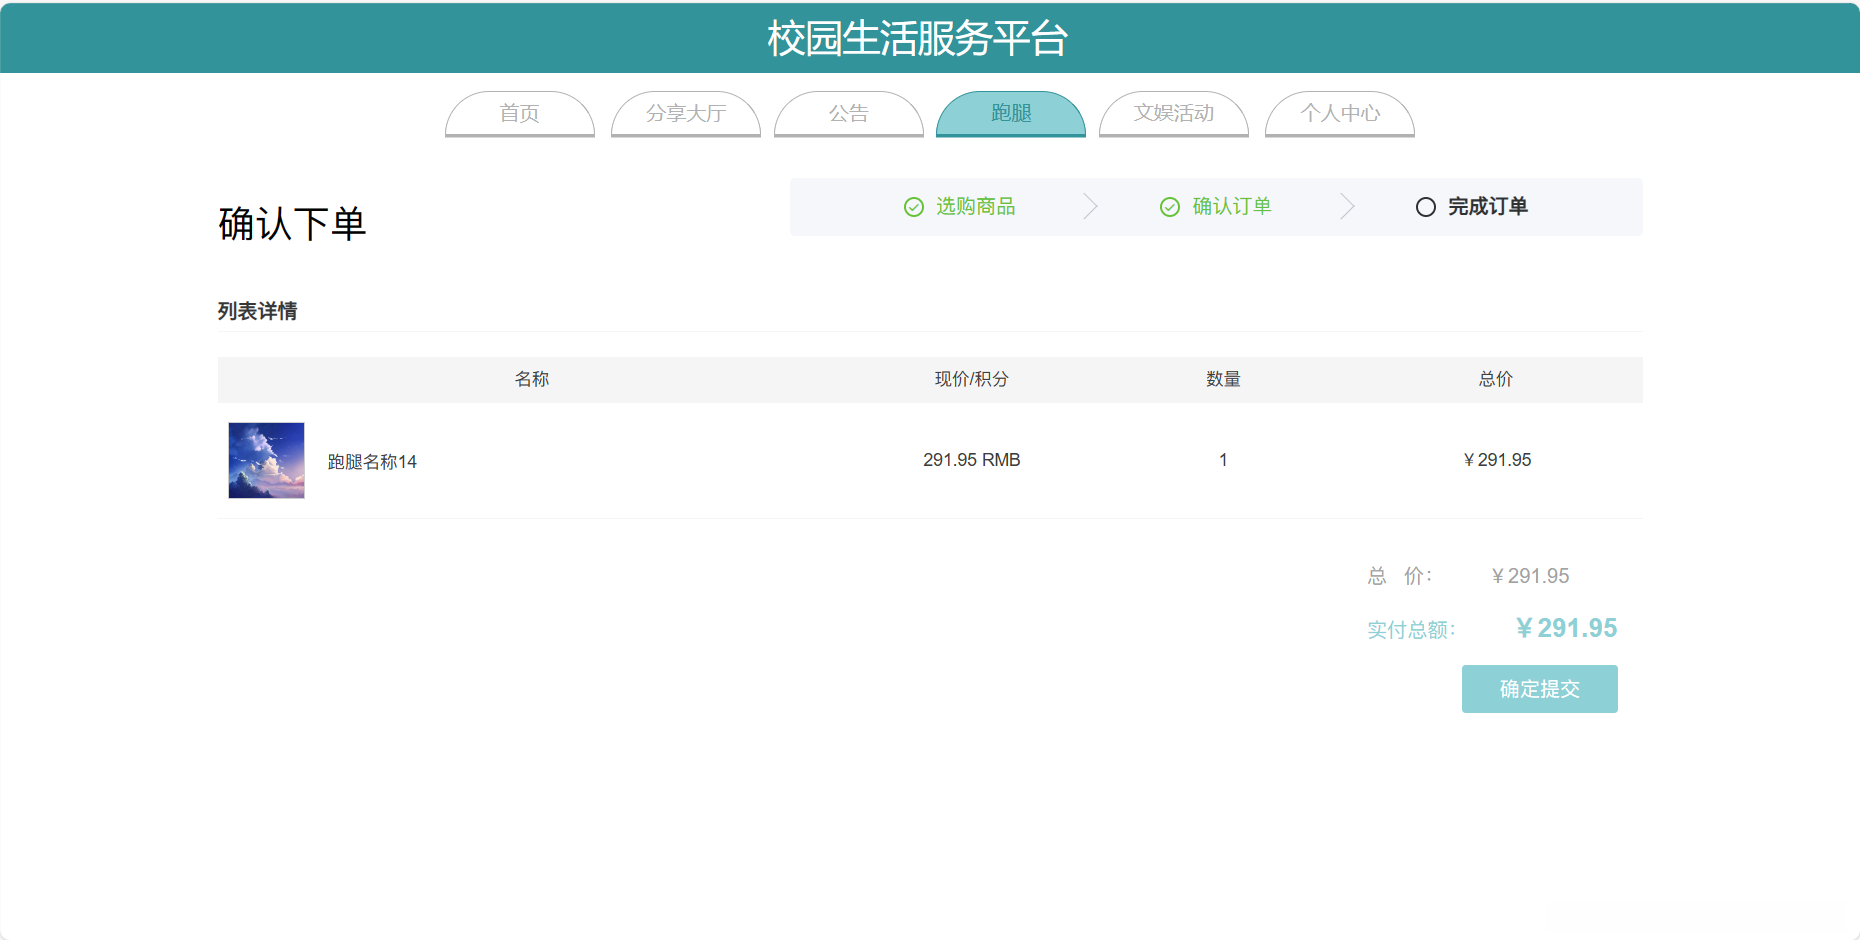Click the arrow between 确认订单 and 完成订单
Image resolution: width=1860 pixels, height=940 pixels.
tap(1347, 207)
